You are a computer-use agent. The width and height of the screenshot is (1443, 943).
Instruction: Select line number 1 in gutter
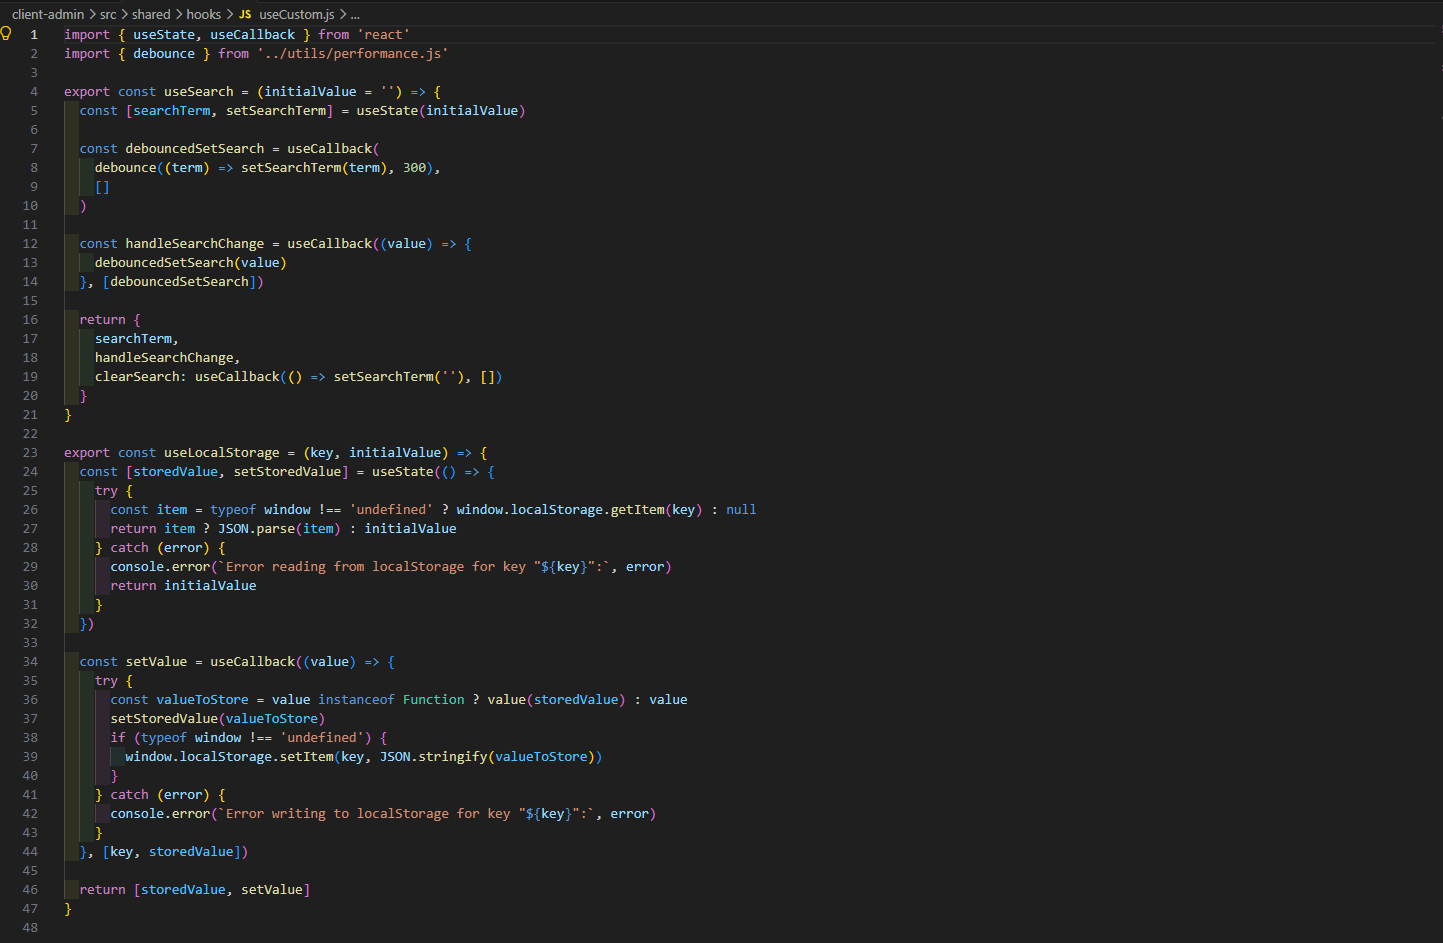(33, 34)
